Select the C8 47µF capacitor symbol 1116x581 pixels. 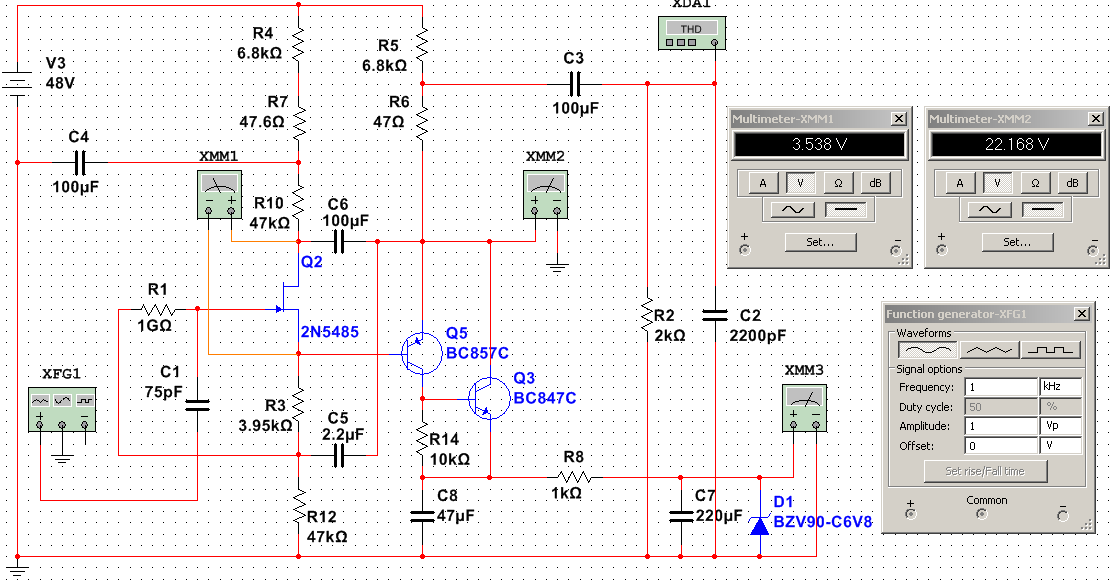tap(423, 515)
